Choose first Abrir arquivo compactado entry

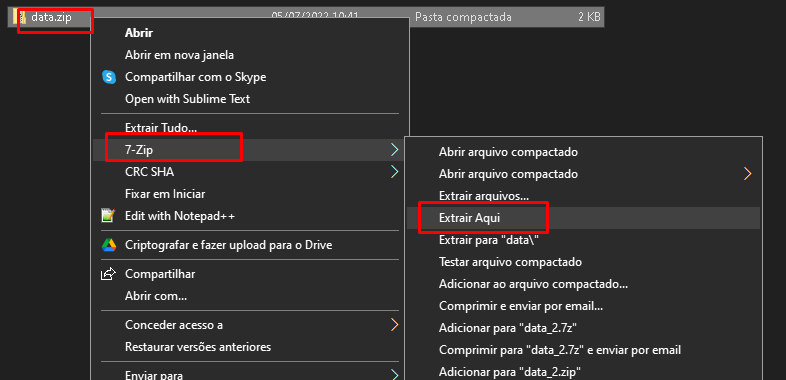[508, 152]
